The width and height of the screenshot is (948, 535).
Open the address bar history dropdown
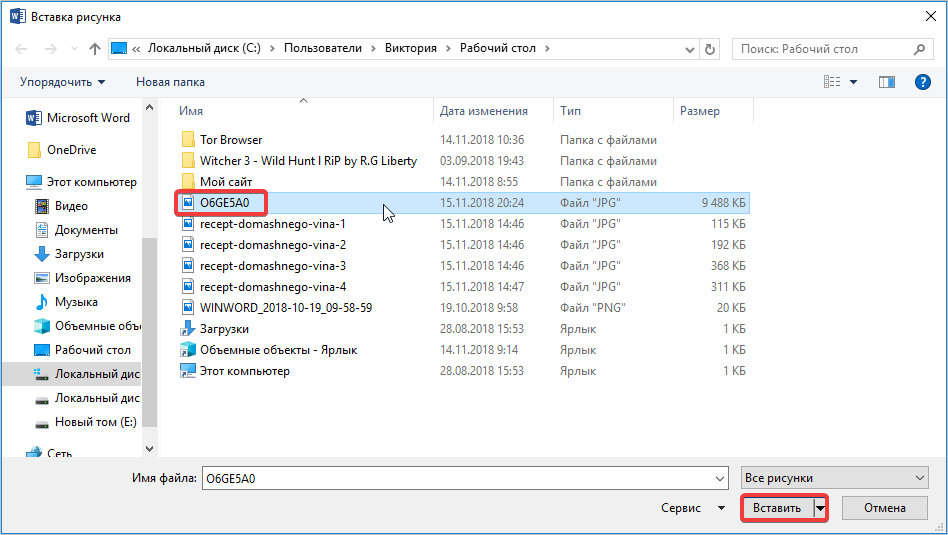click(689, 49)
